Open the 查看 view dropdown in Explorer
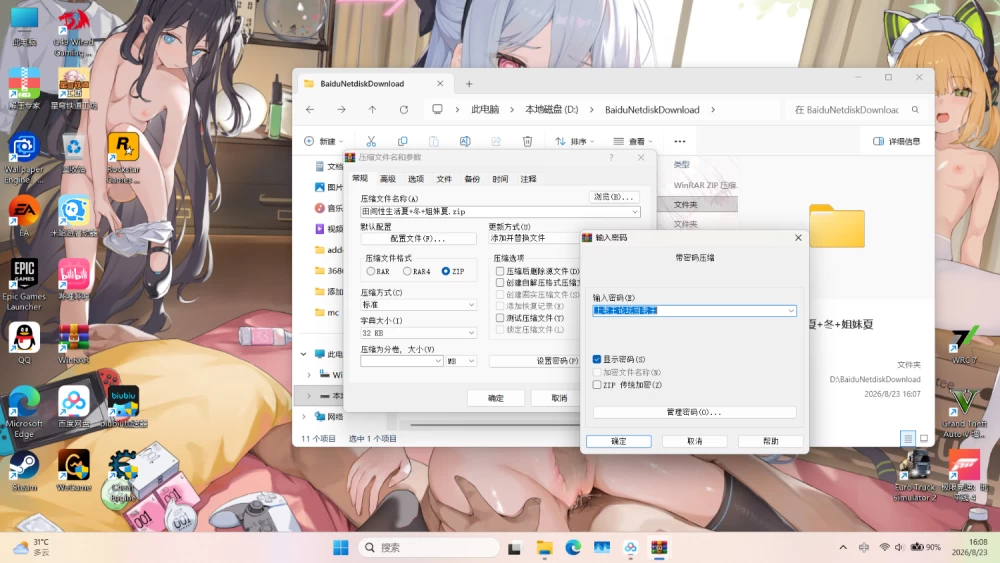 click(x=633, y=141)
